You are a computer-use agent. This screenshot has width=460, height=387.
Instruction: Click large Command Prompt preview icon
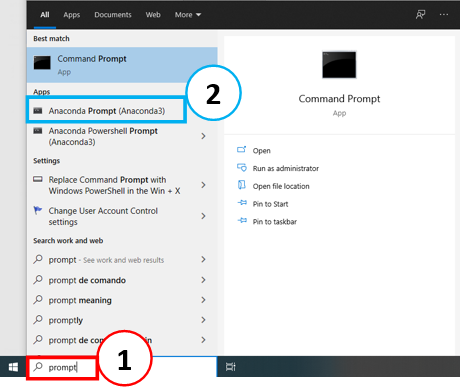pyautogui.click(x=339, y=65)
